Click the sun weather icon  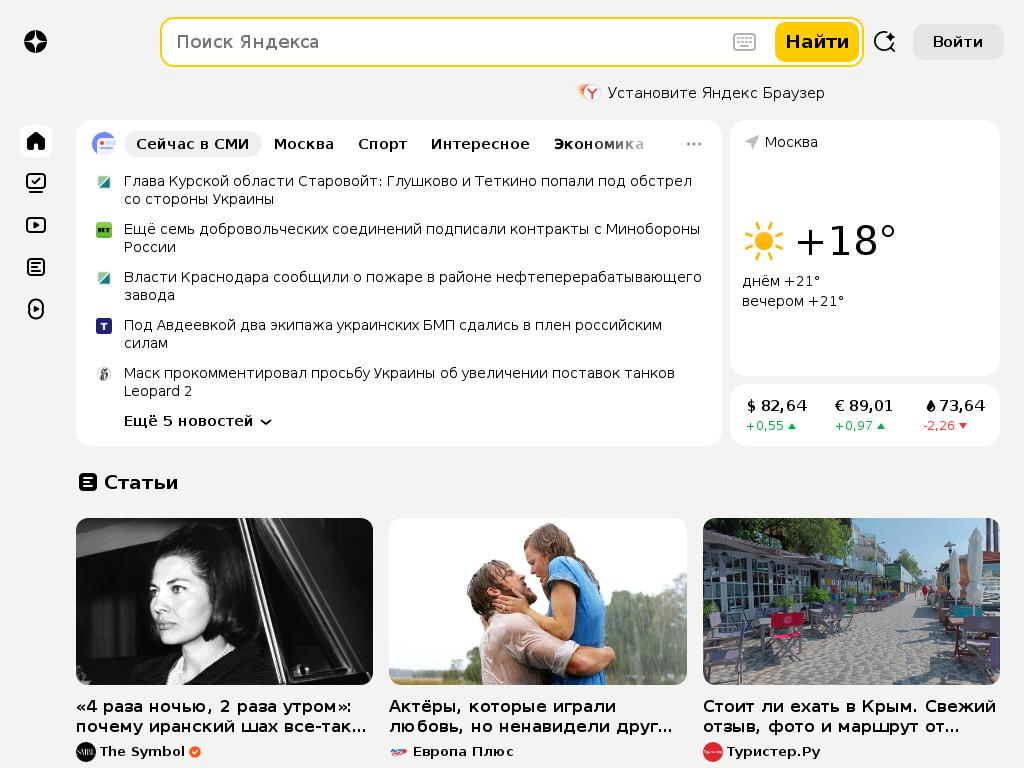[763, 241]
